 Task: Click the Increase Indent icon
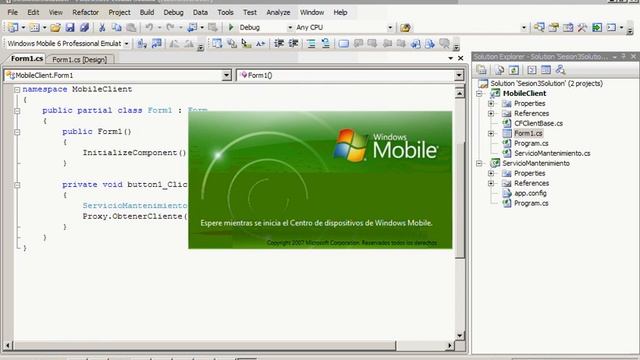(x=293, y=43)
